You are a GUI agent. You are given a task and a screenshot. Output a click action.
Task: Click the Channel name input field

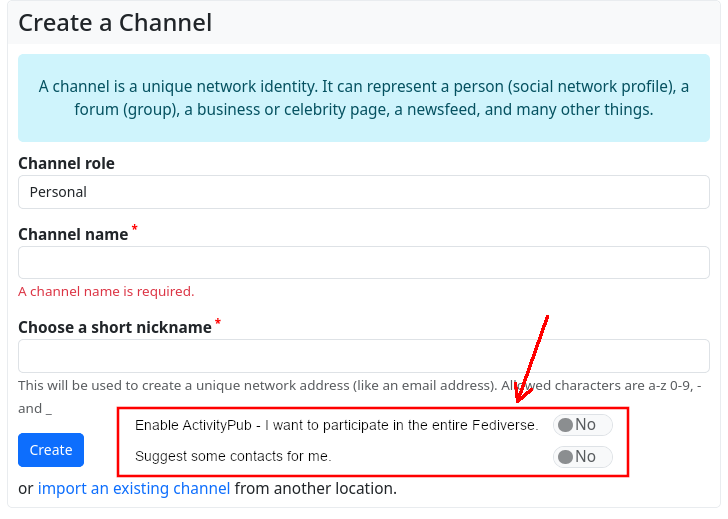(x=363, y=262)
